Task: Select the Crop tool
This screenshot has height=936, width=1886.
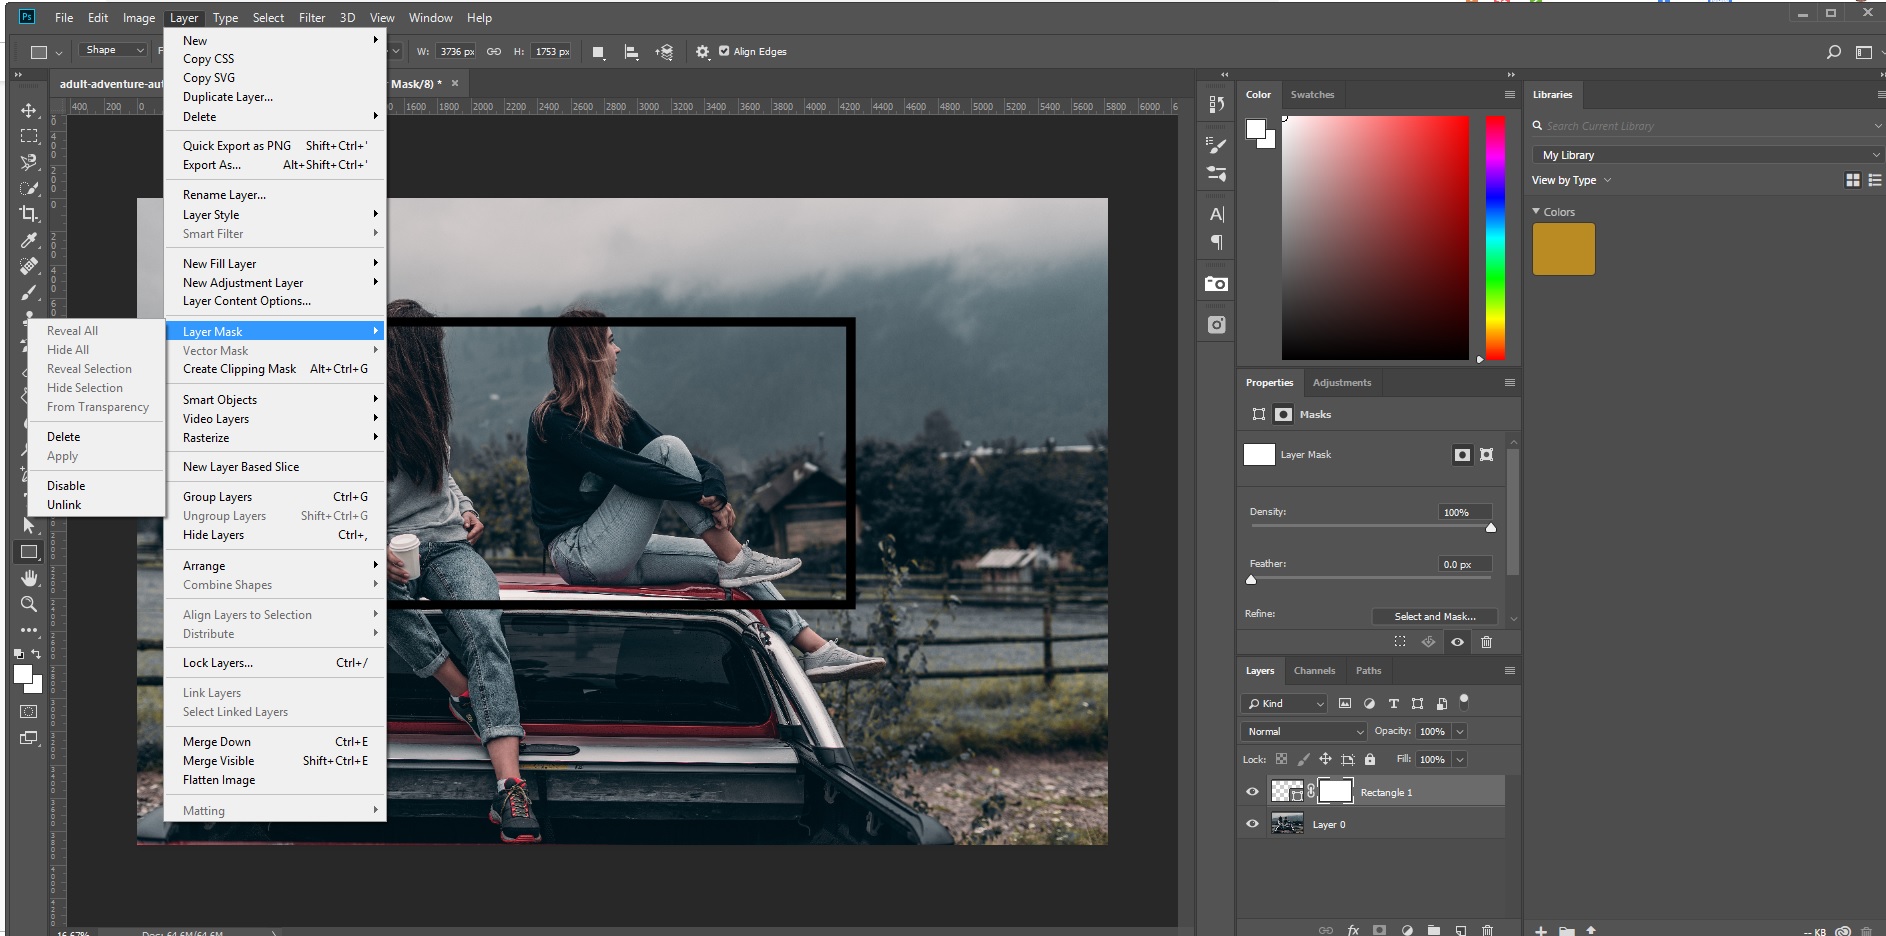Action: [29, 214]
